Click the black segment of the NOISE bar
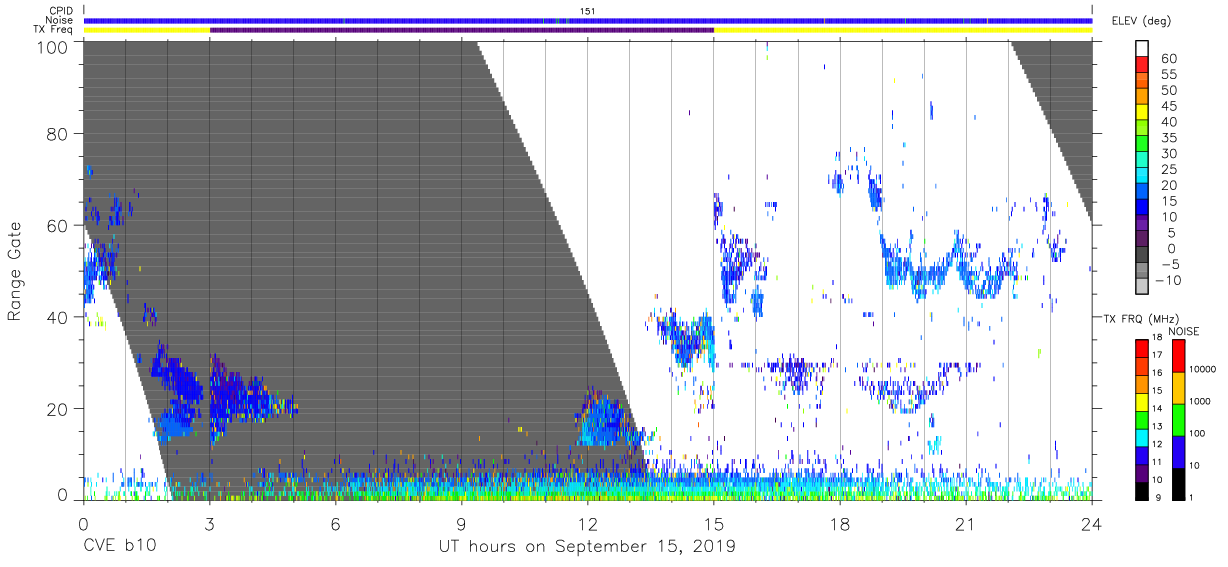This screenshot has width=1228, height=567. (1178, 484)
